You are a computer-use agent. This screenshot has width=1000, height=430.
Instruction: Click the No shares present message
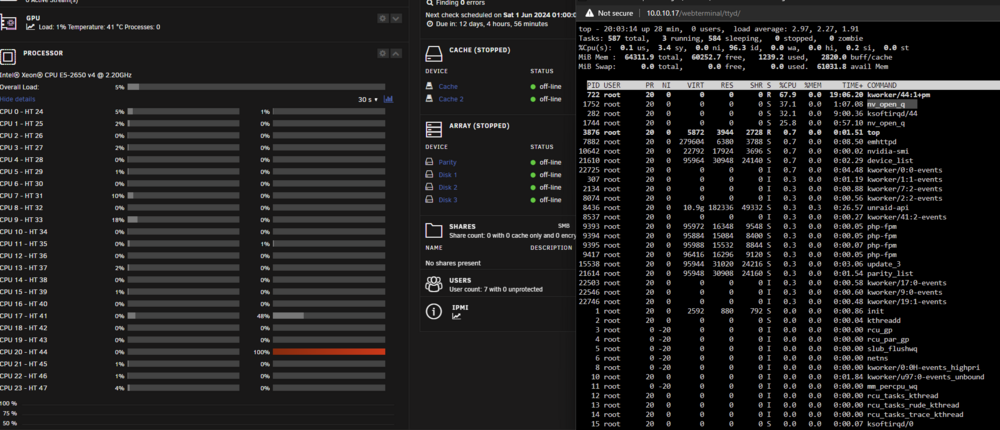[453, 263]
